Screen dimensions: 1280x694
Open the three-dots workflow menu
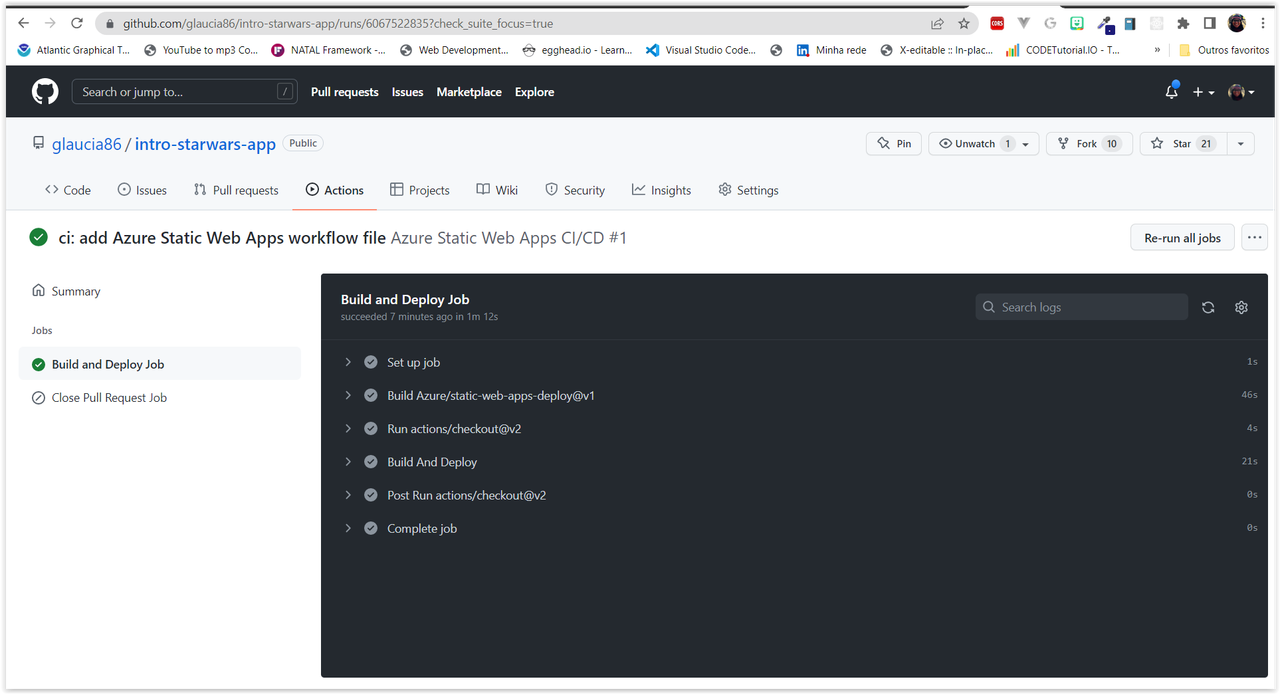1254,238
